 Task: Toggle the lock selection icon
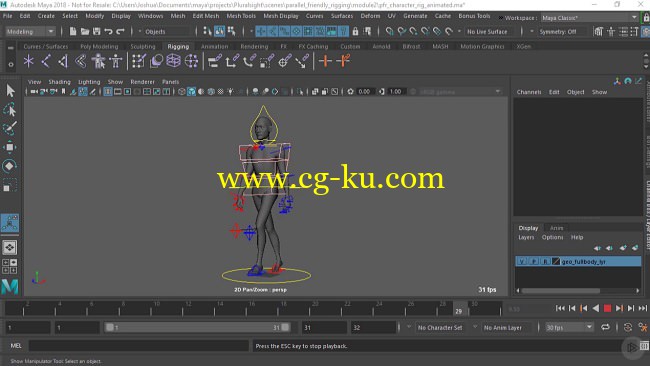[355, 31]
